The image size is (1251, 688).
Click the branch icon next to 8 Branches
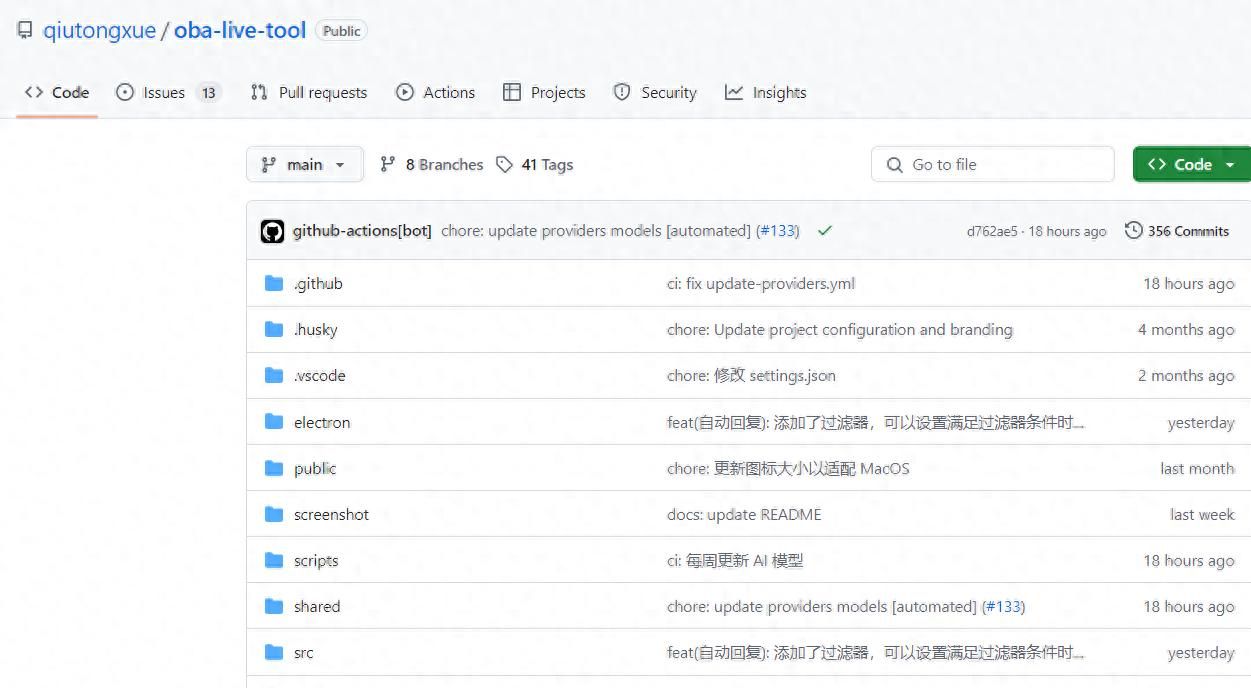(x=388, y=164)
